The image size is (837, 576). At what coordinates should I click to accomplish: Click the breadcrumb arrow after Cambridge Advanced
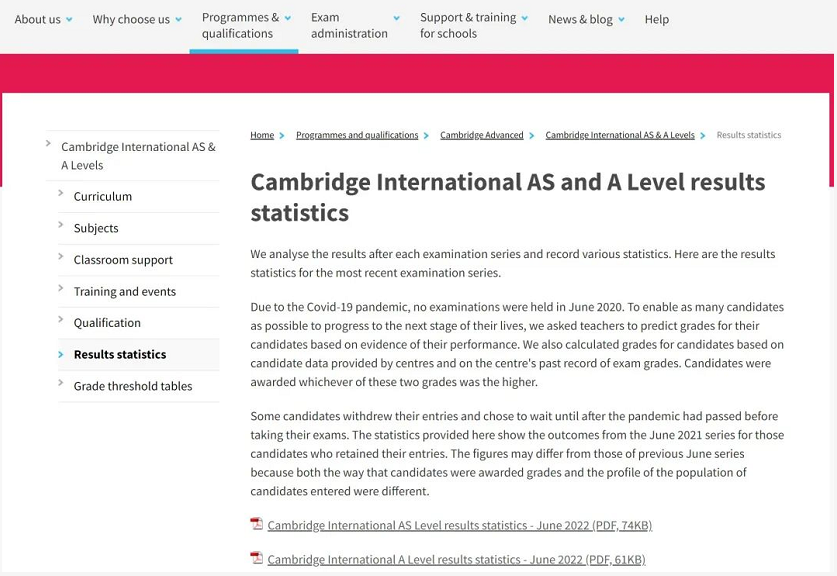[532, 136]
